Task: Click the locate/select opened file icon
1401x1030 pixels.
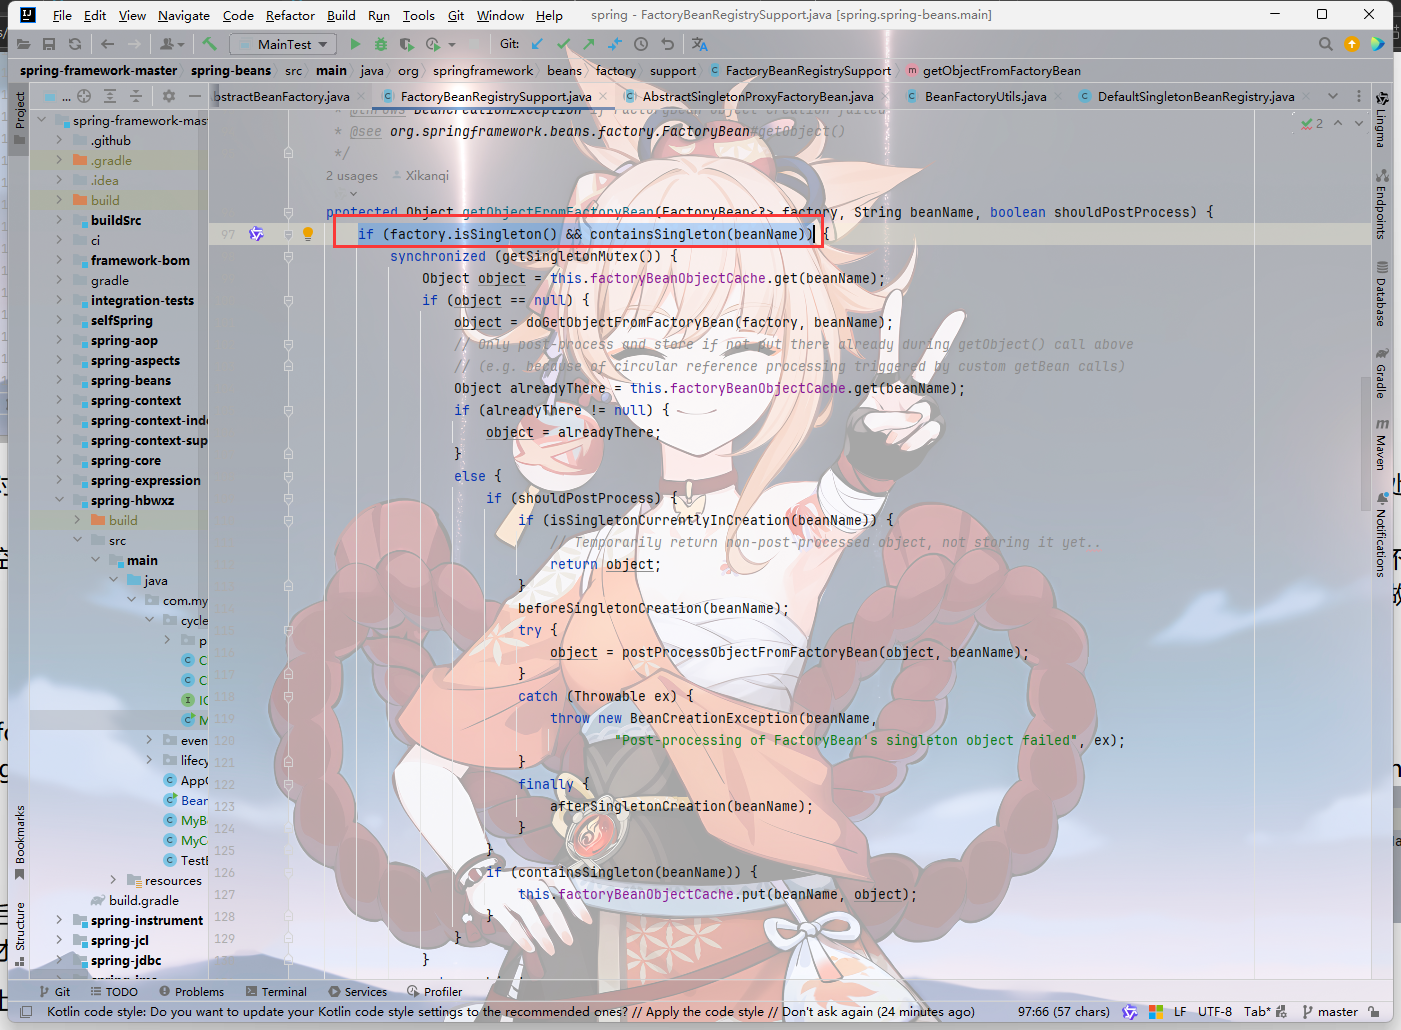Action: (84, 96)
